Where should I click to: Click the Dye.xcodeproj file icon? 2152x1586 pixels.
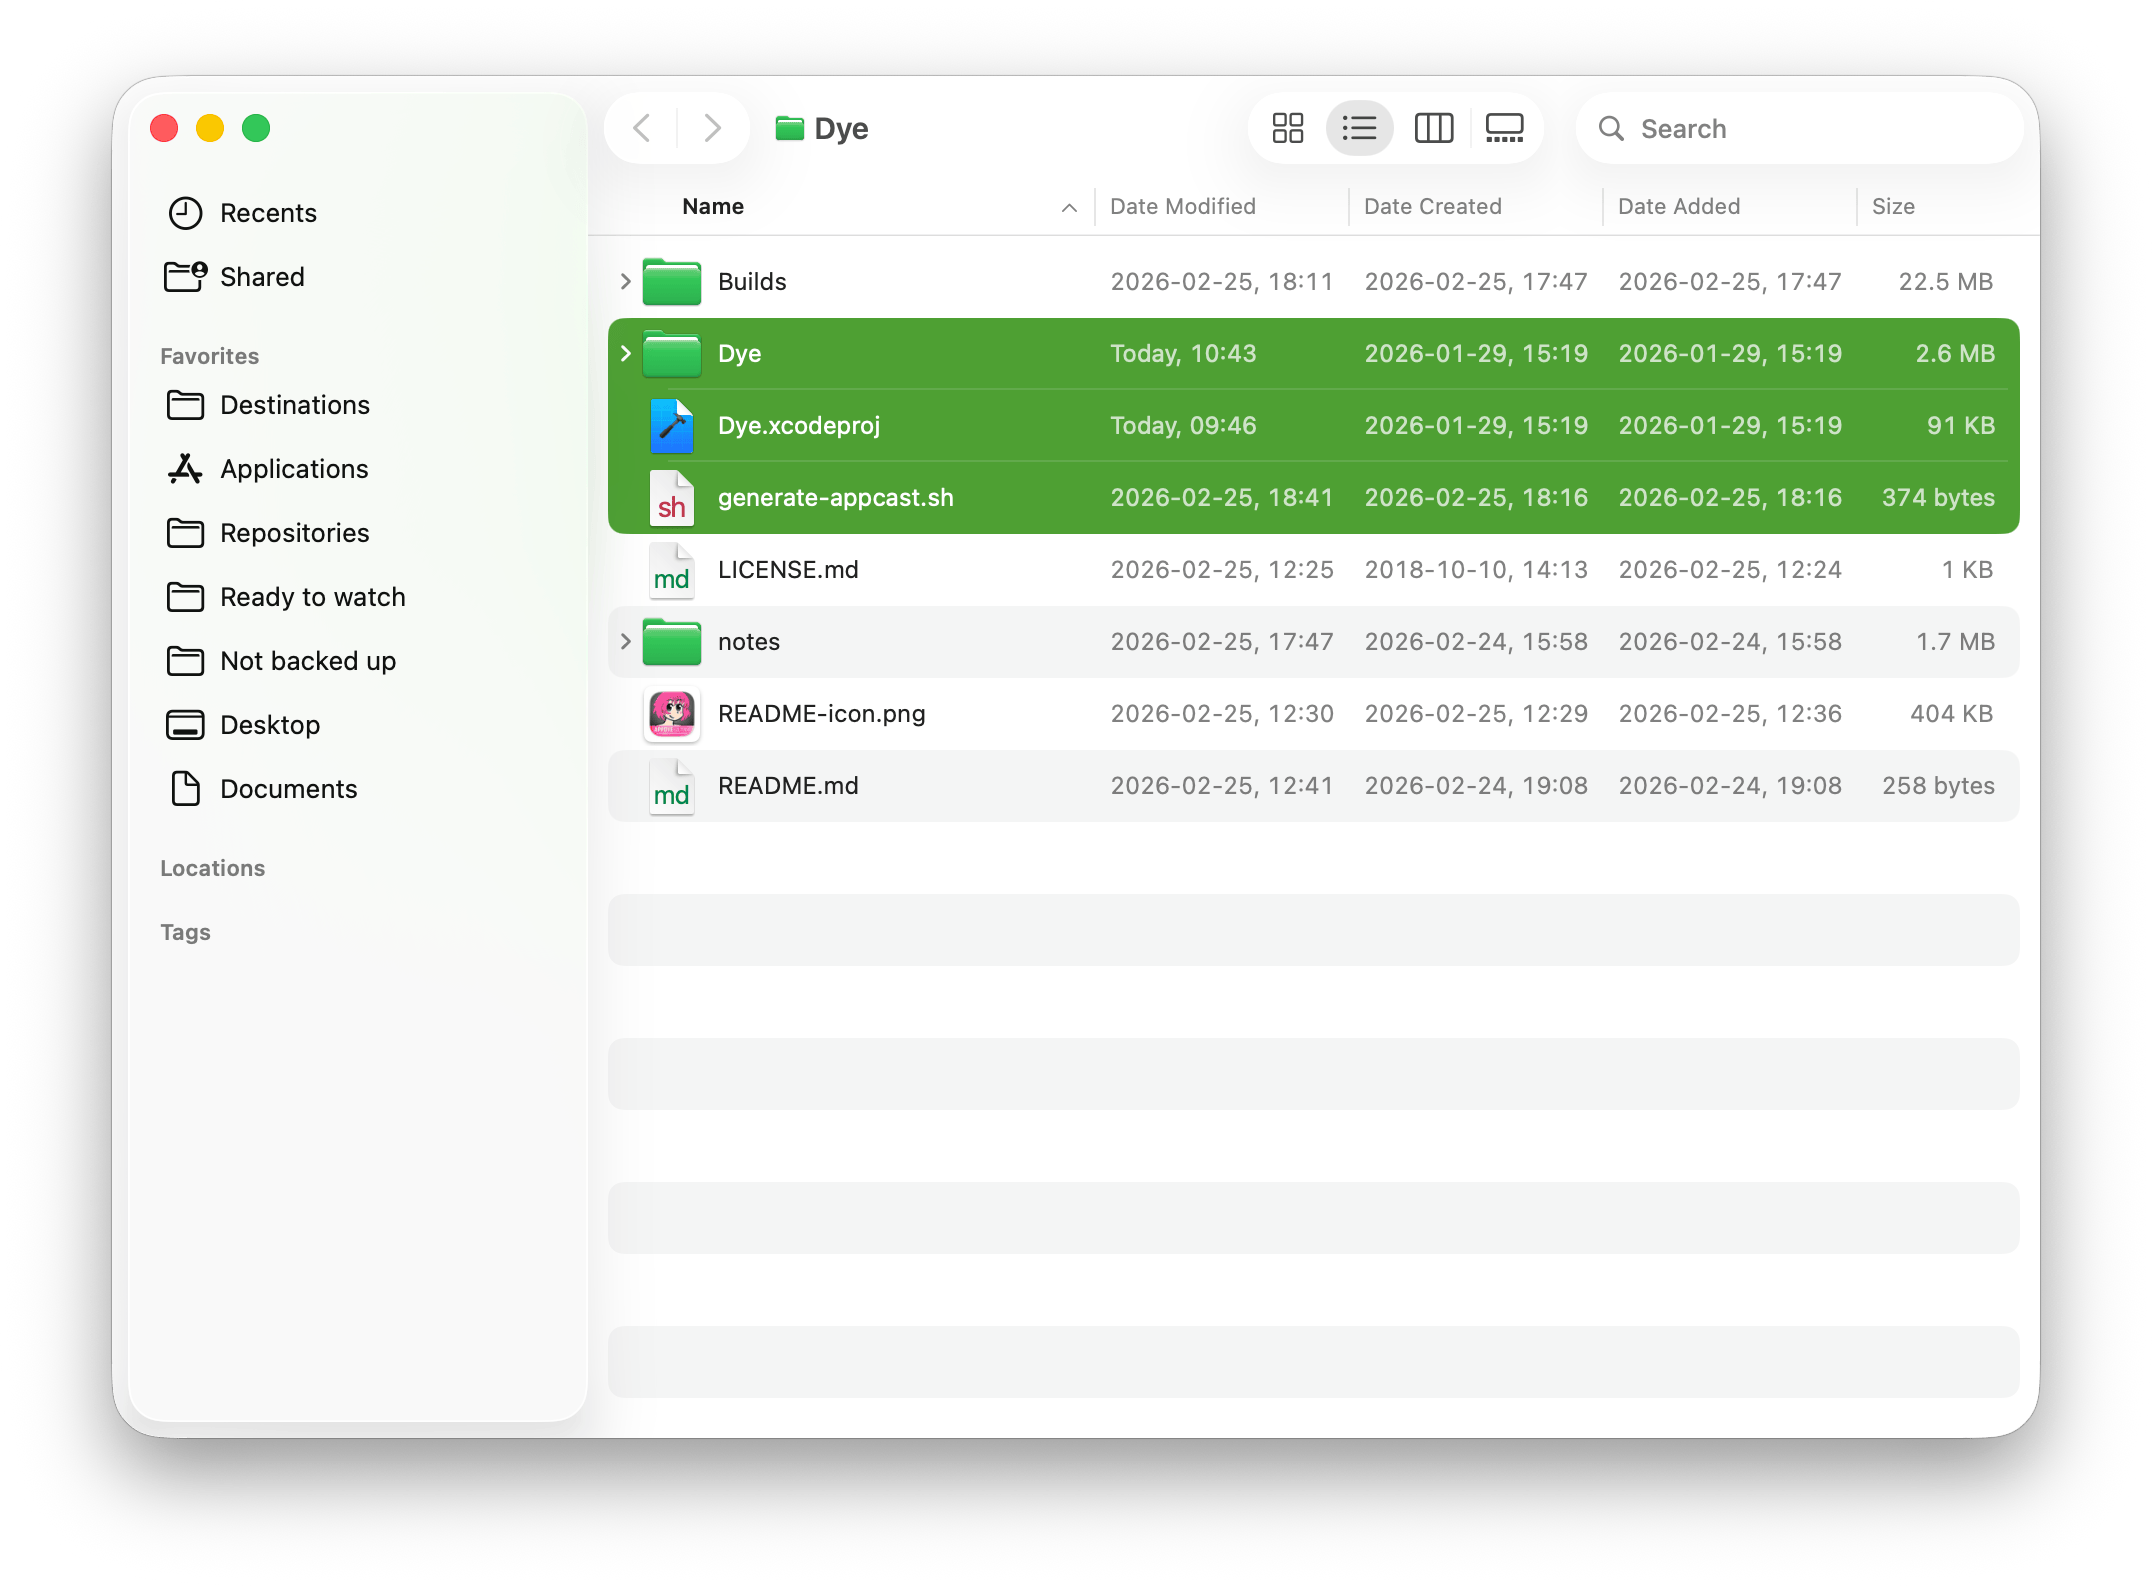click(671, 426)
